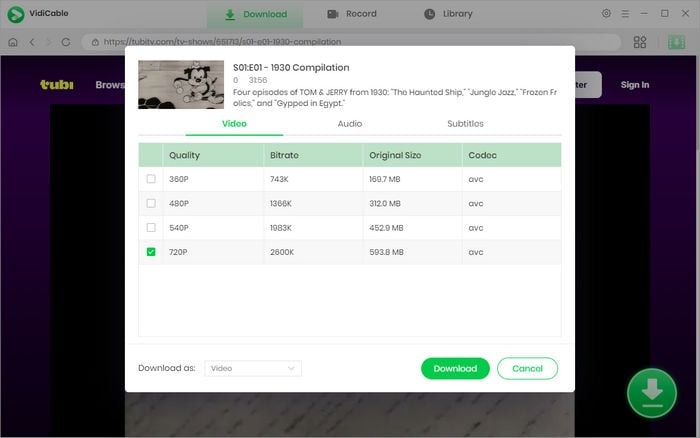This screenshot has width=700, height=438.
Task: Open the Download top tab
Action: point(255,14)
